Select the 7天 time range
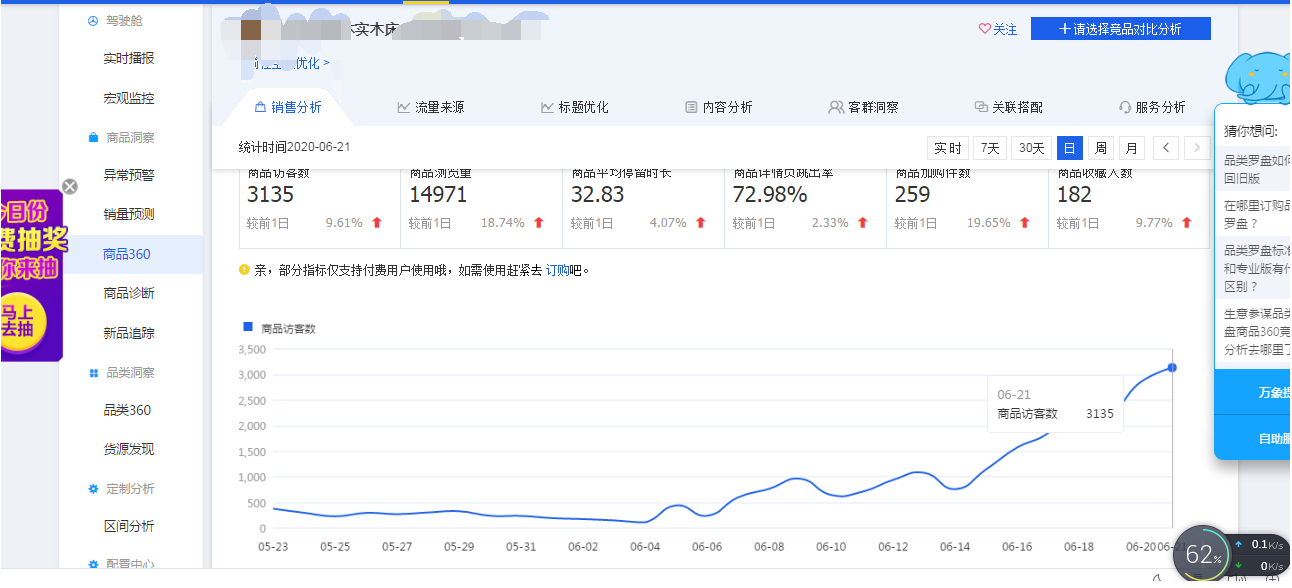This screenshot has width=1292, height=588. (x=990, y=148)
